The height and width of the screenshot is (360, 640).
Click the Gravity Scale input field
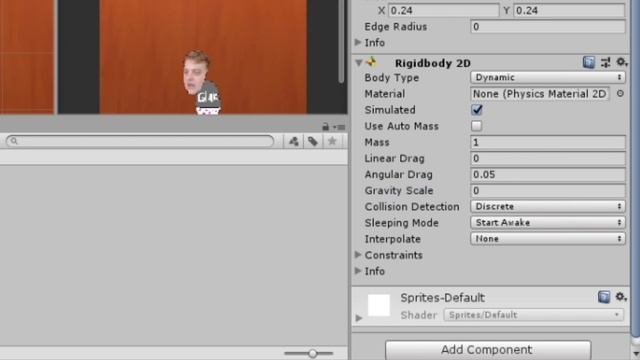click(548, 190)
